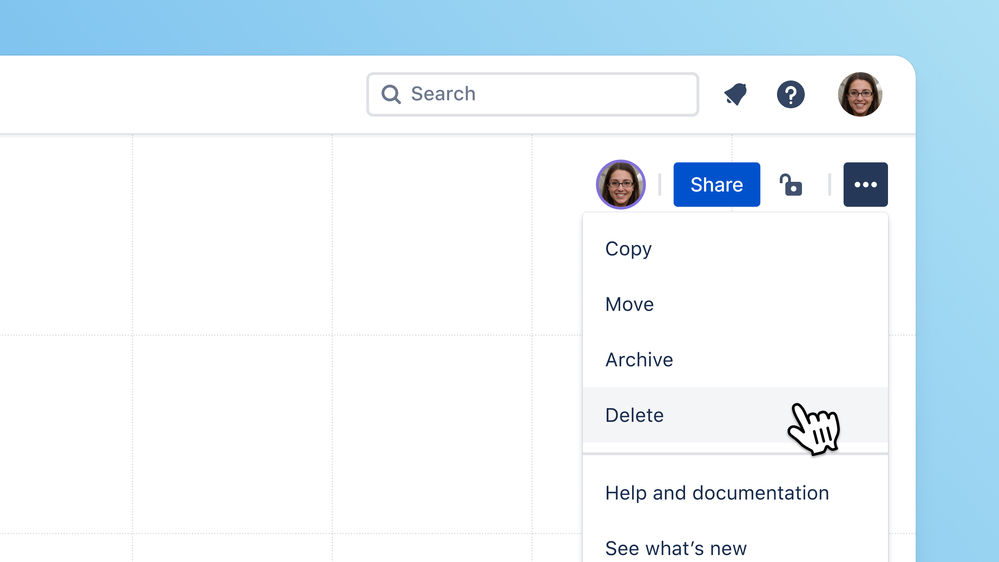Viewport: 999px width, 562px height.
Task: Choose Delete in the dropdown menu
Action: coord(735,415)
